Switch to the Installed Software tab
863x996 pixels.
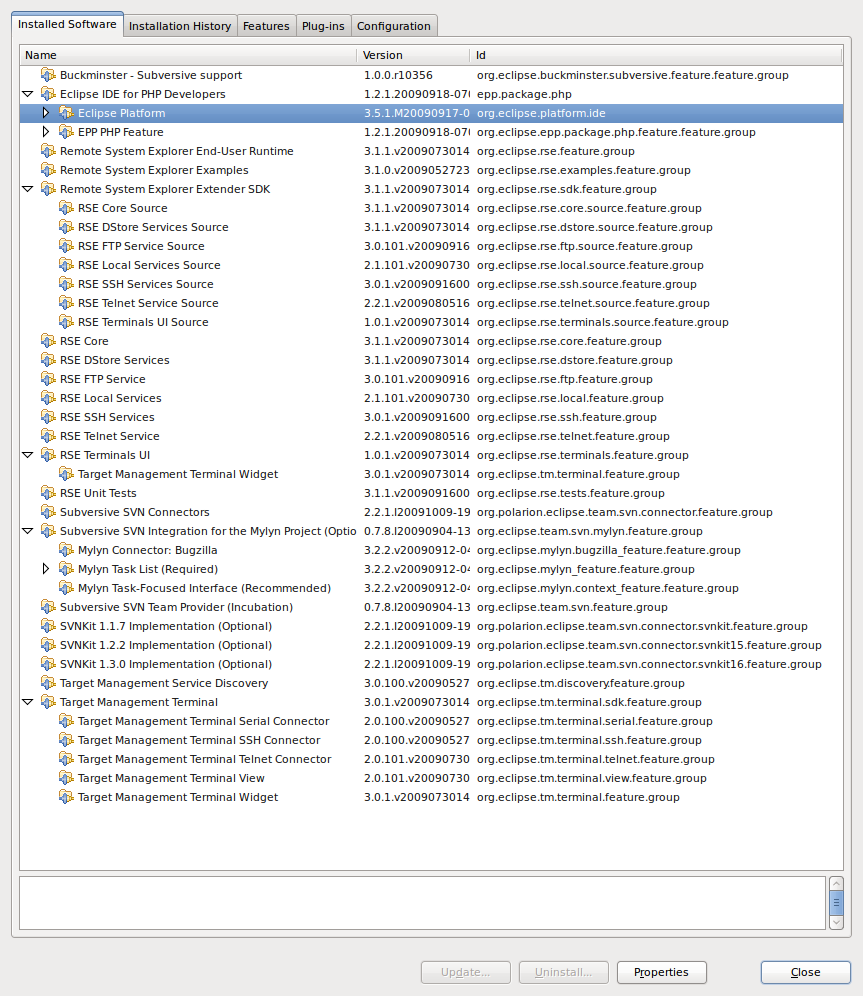click(x=67, y=24)
